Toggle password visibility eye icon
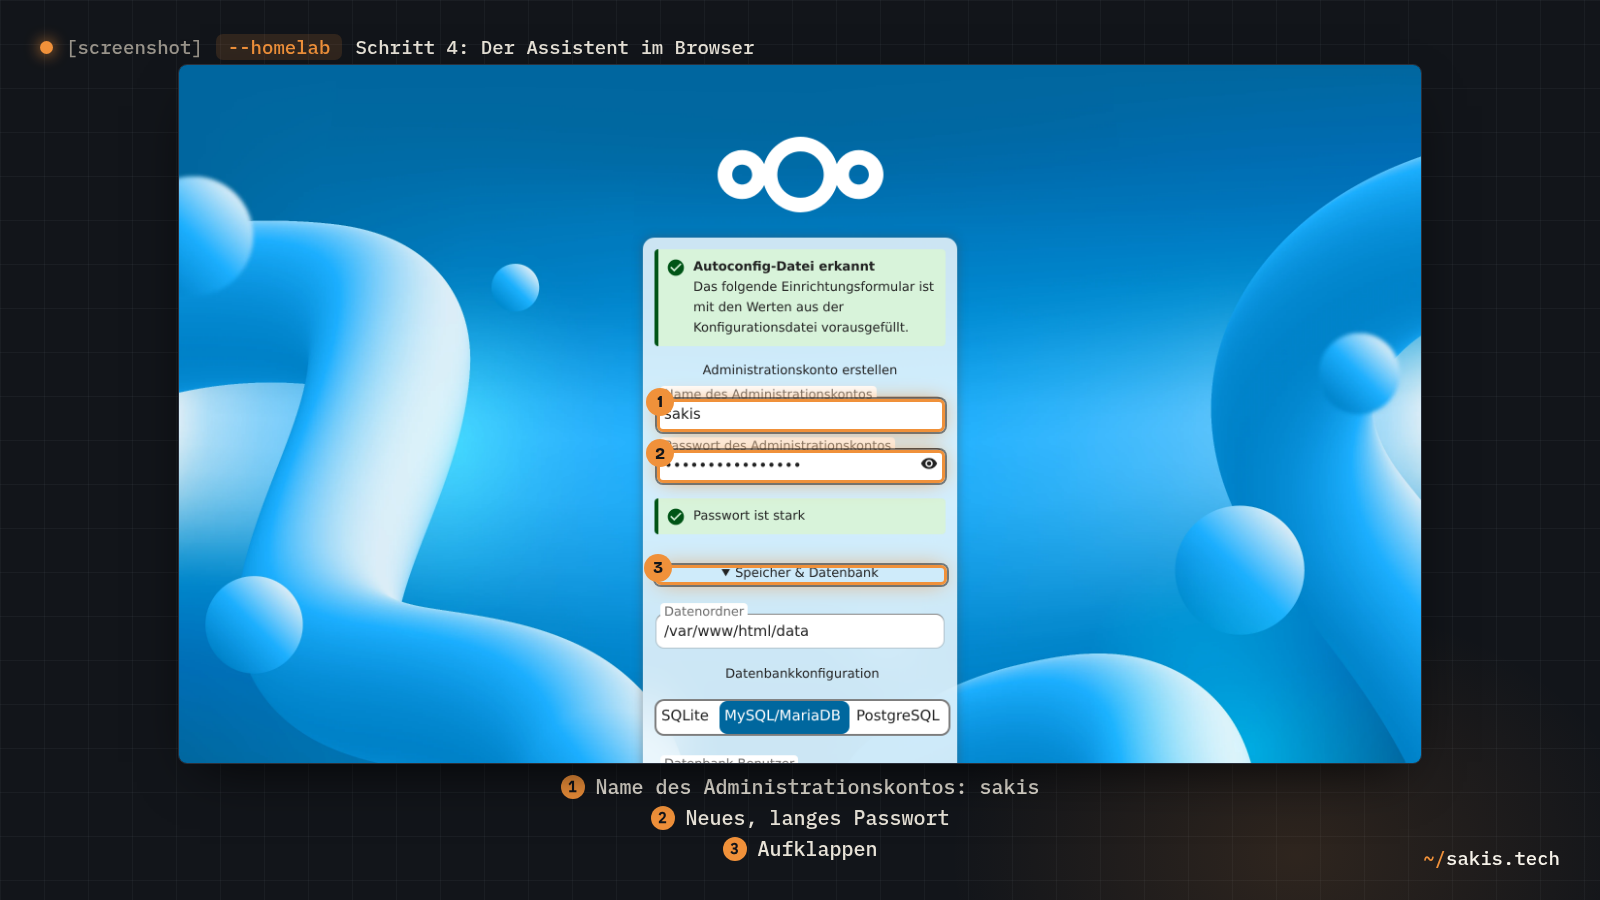This screenshot has width=1600, height=900. 929,464
